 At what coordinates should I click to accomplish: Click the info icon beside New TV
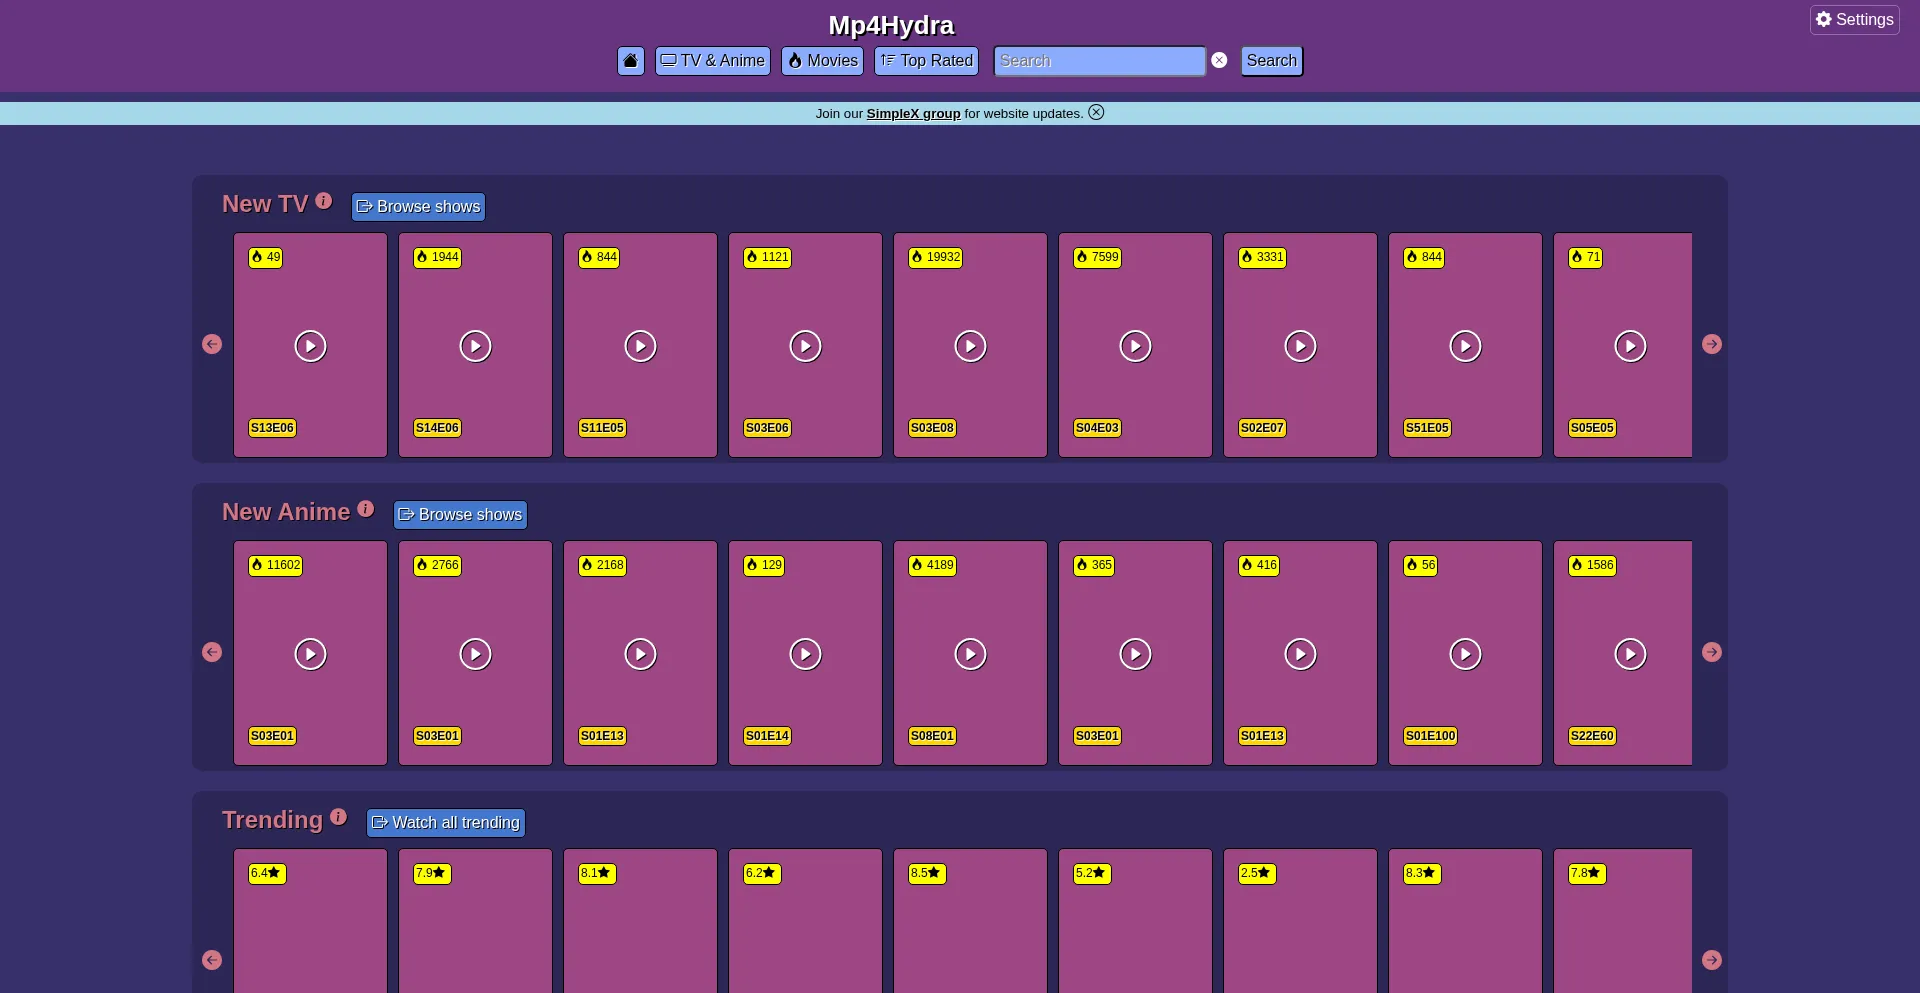tap(324, 201)
